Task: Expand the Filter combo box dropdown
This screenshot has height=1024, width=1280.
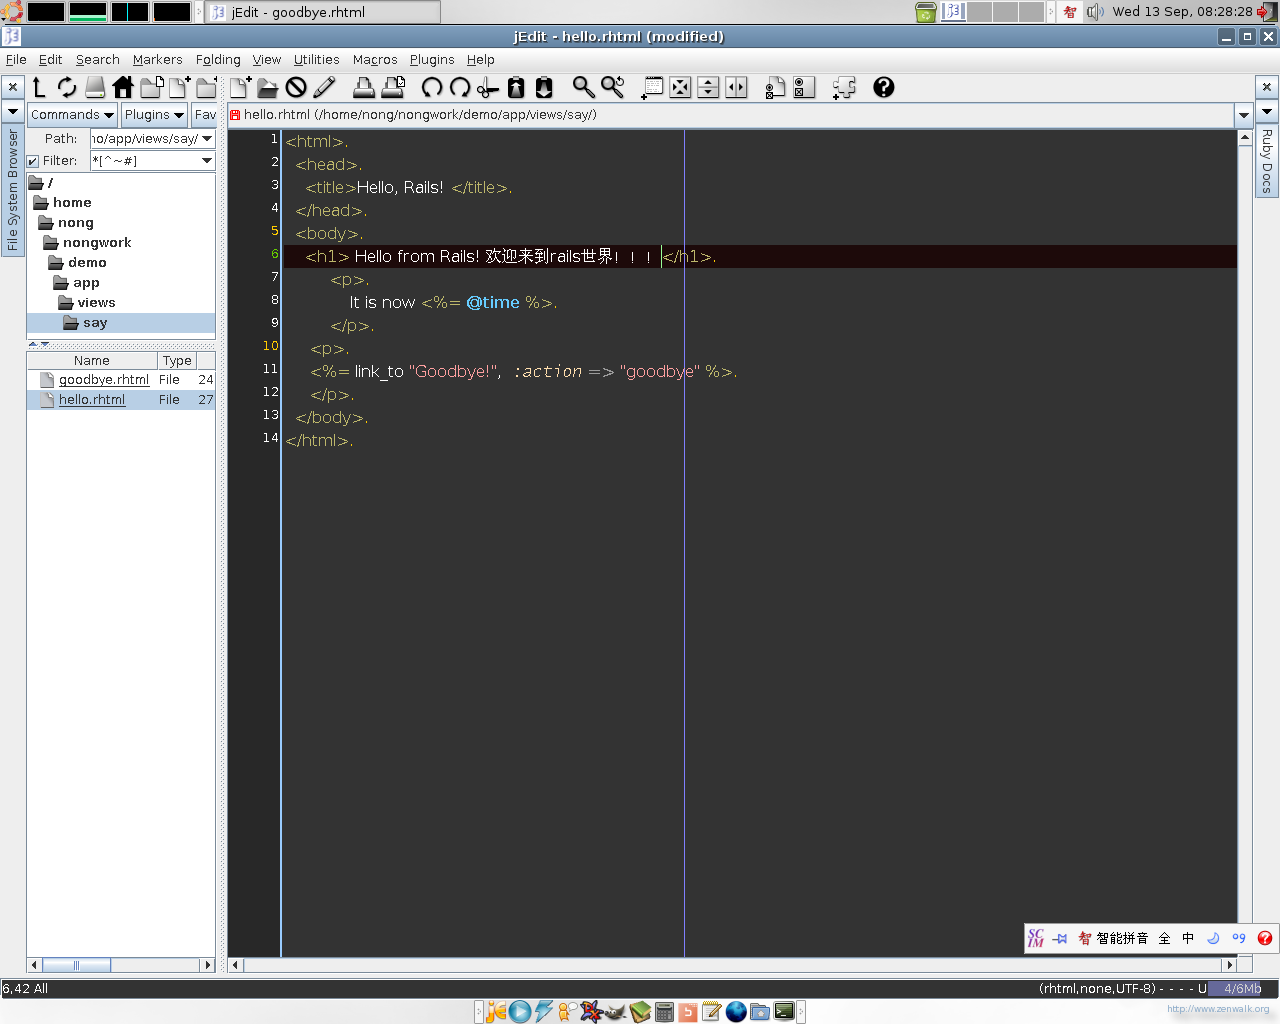Action: [207, 161]
